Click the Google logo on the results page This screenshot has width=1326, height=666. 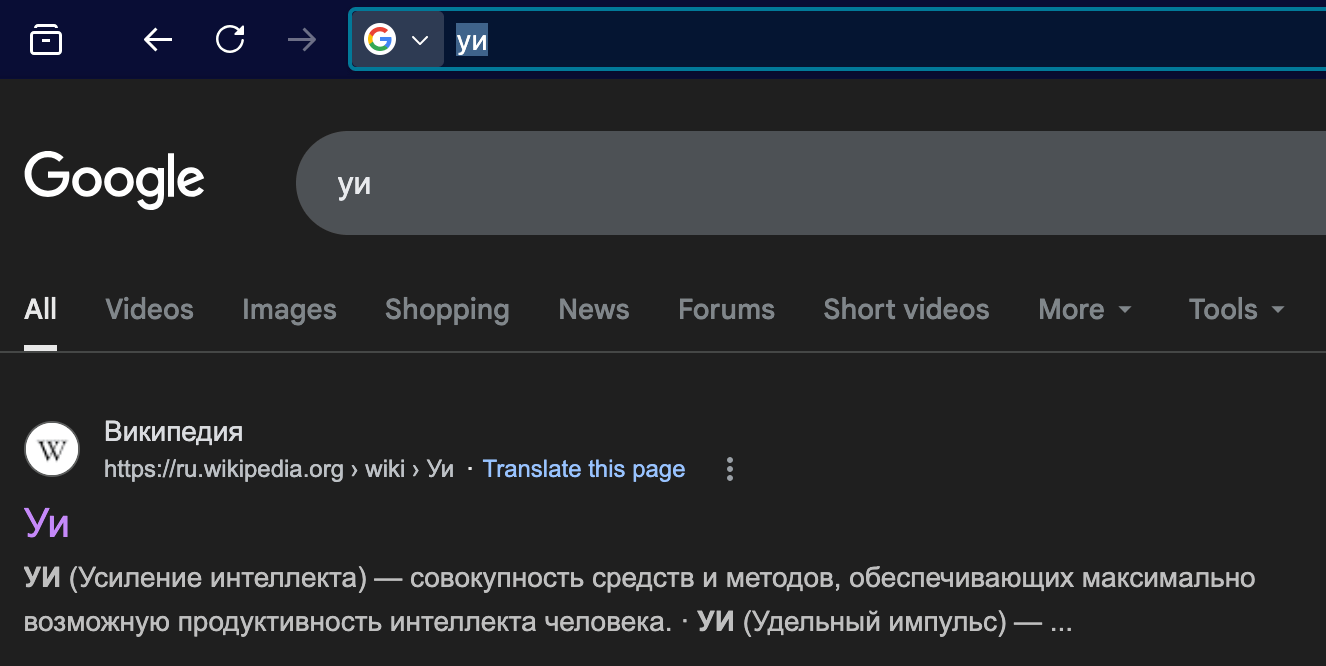pos(113,180)
